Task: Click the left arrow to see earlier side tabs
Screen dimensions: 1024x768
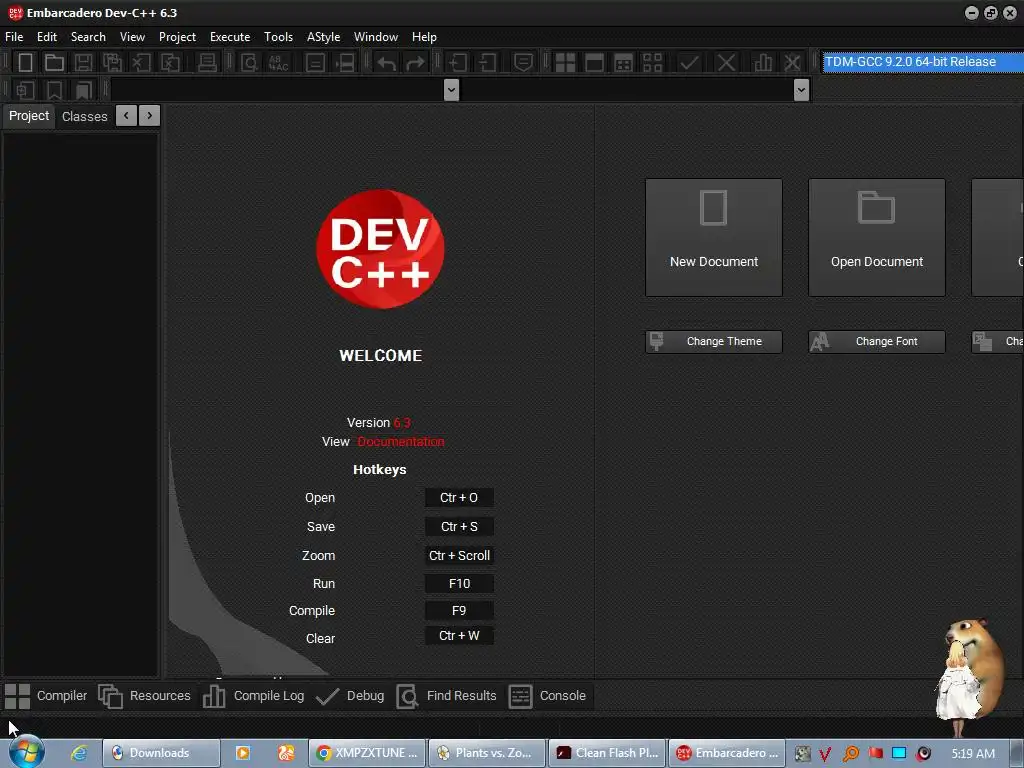Action: pos(126,116)
